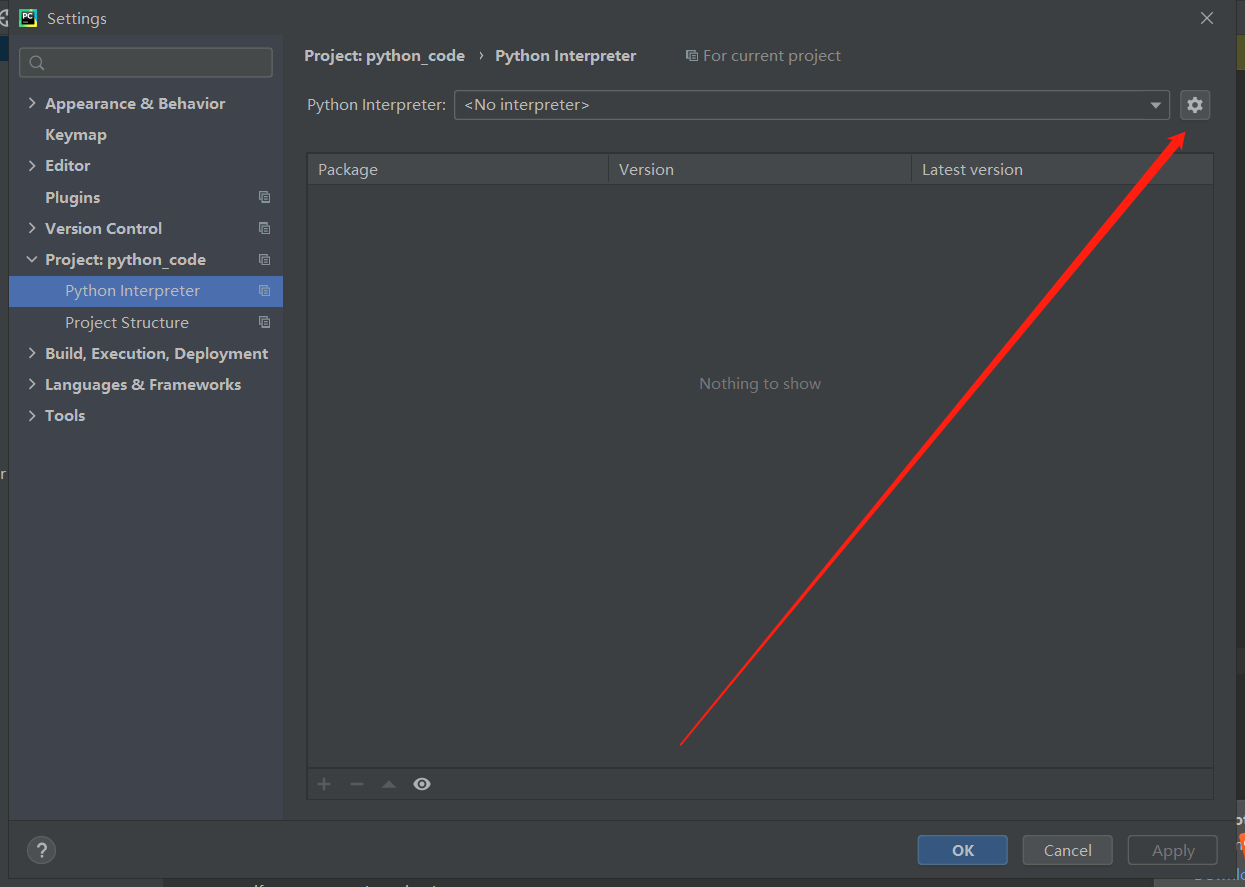Select Python Interpreter tree item
The width and height of the screenshot is (1245, 887).
point(146,291)
